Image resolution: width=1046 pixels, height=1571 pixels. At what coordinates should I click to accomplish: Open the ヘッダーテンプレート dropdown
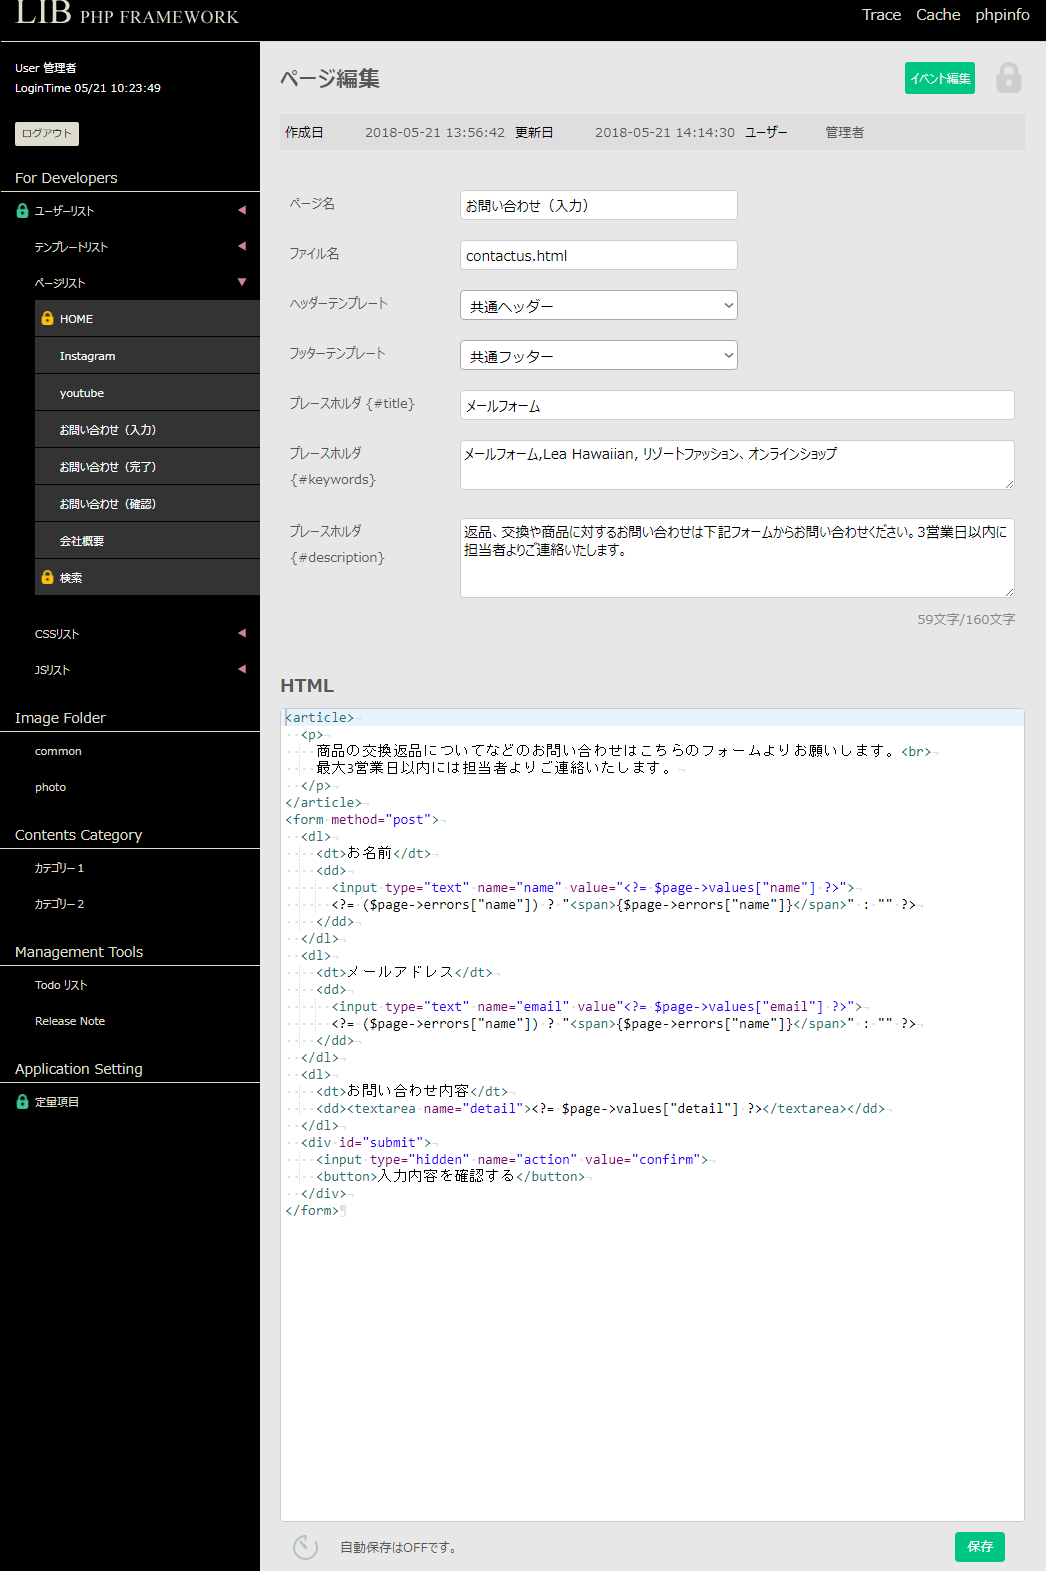click(x=598, y=306)
